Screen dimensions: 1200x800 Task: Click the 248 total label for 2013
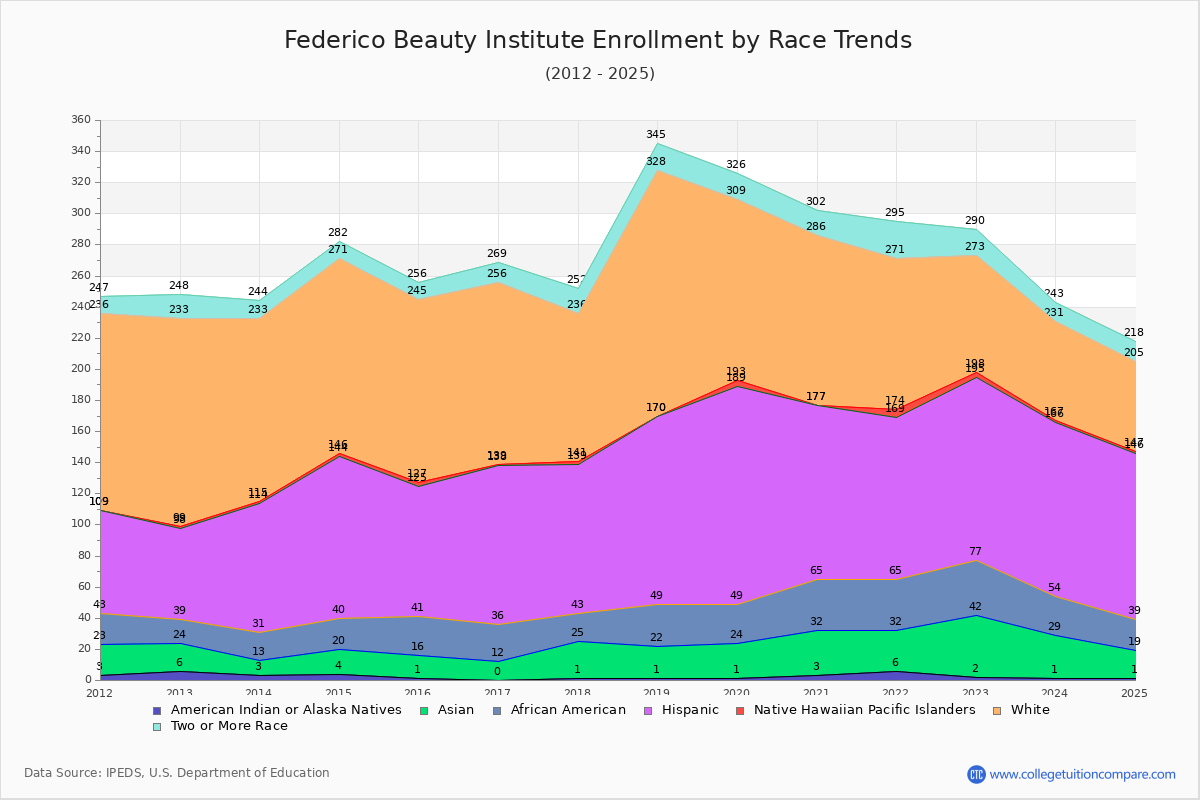coord(179,286)
